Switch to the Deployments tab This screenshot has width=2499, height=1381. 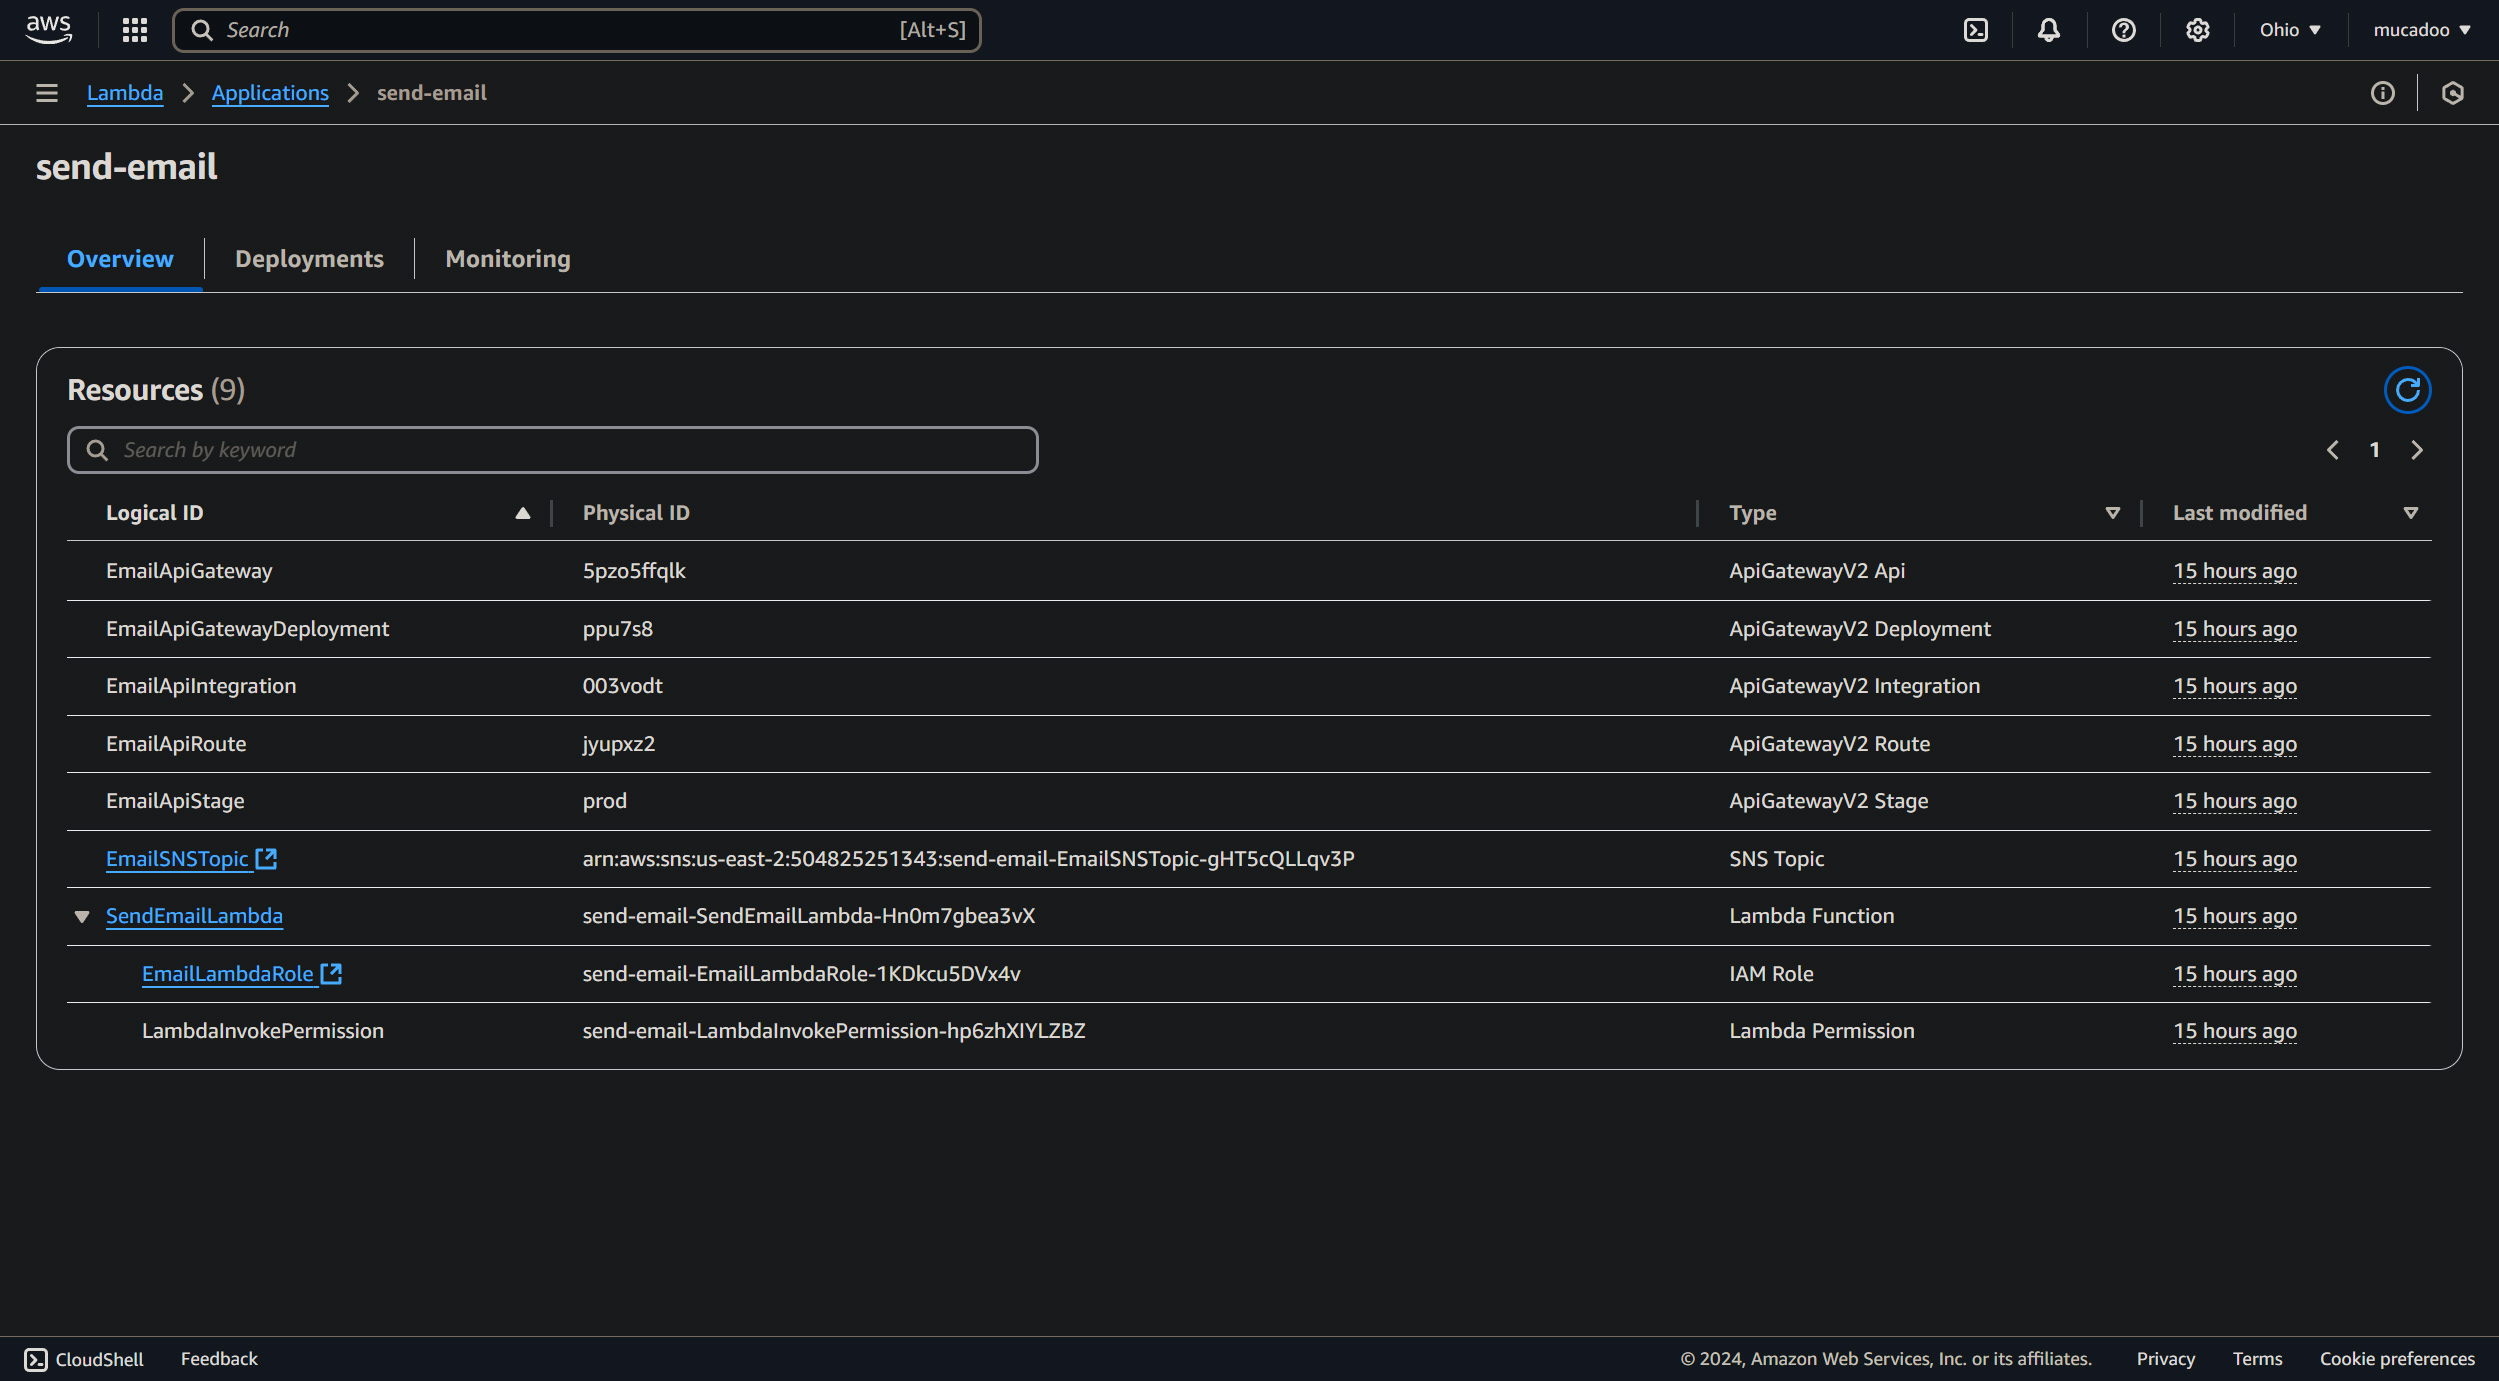click(x=309, y=259)
